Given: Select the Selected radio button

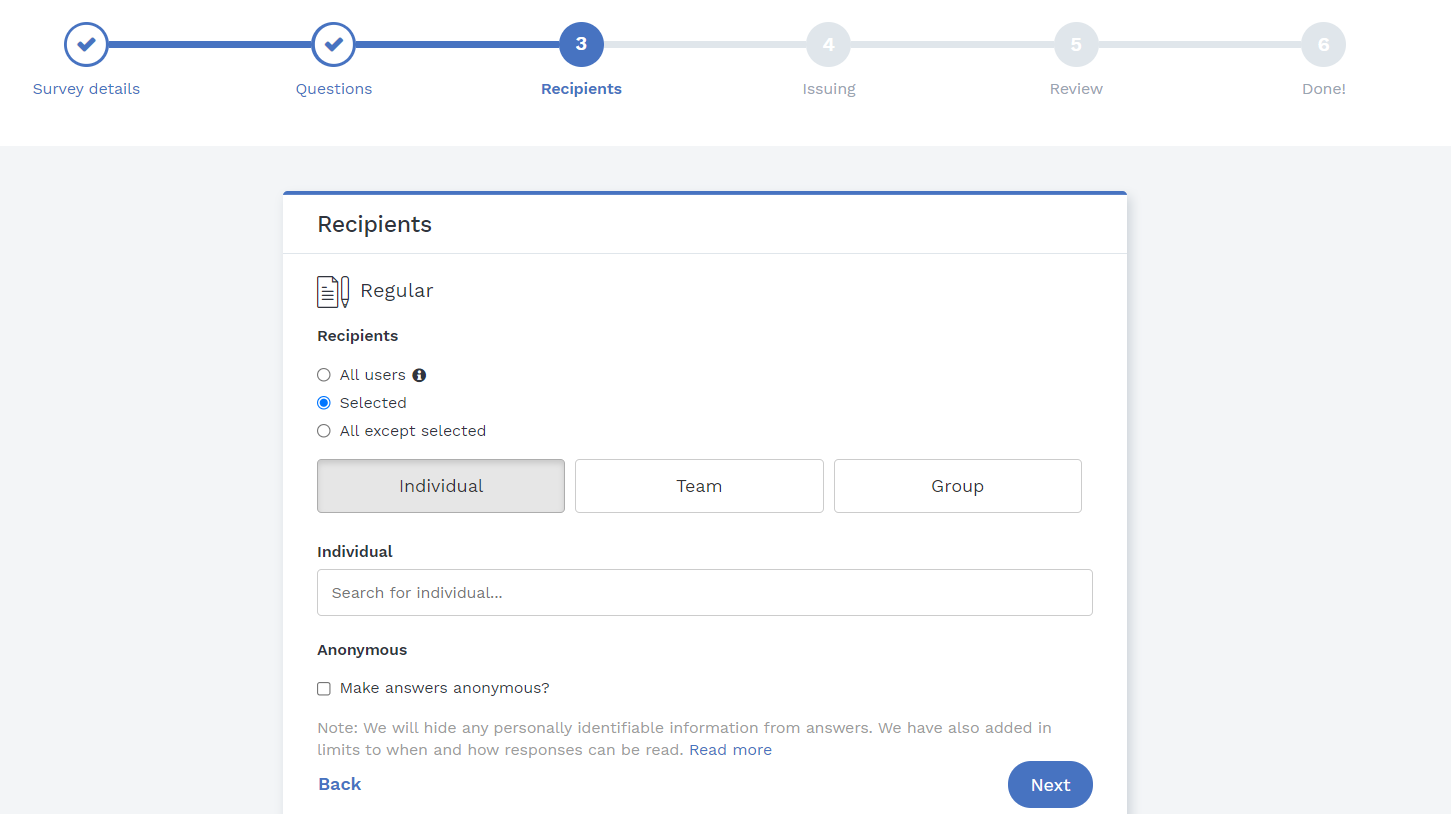Looking at the screenshot, I should (324, 403).
